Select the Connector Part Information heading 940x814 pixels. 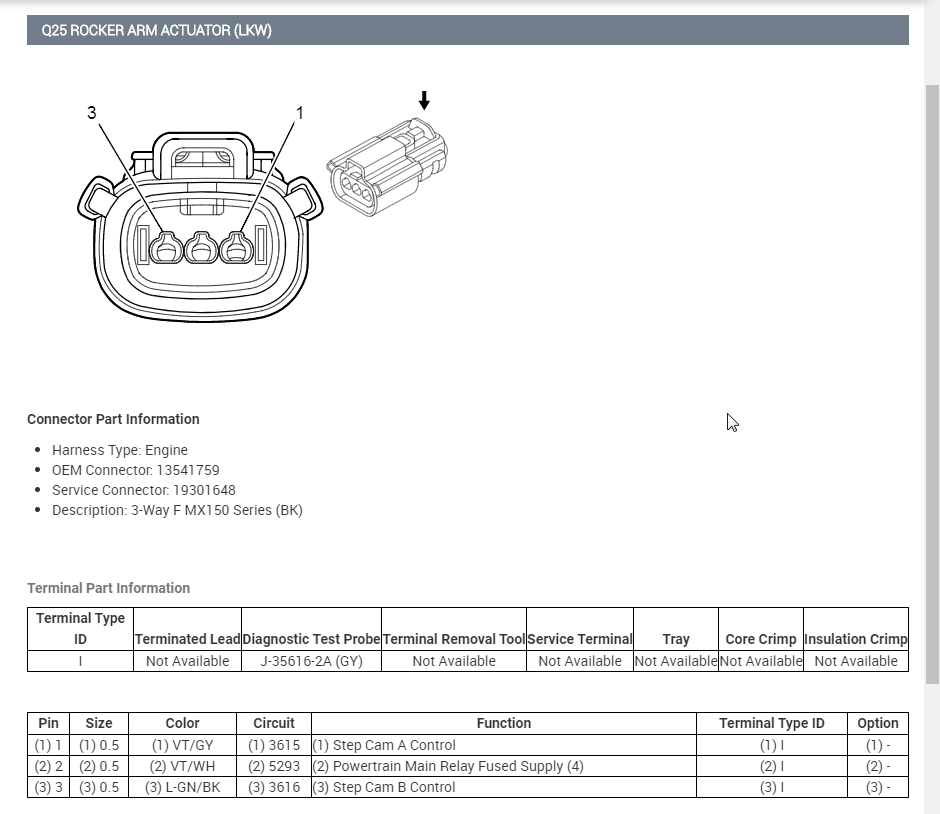[x=113, y=419]
